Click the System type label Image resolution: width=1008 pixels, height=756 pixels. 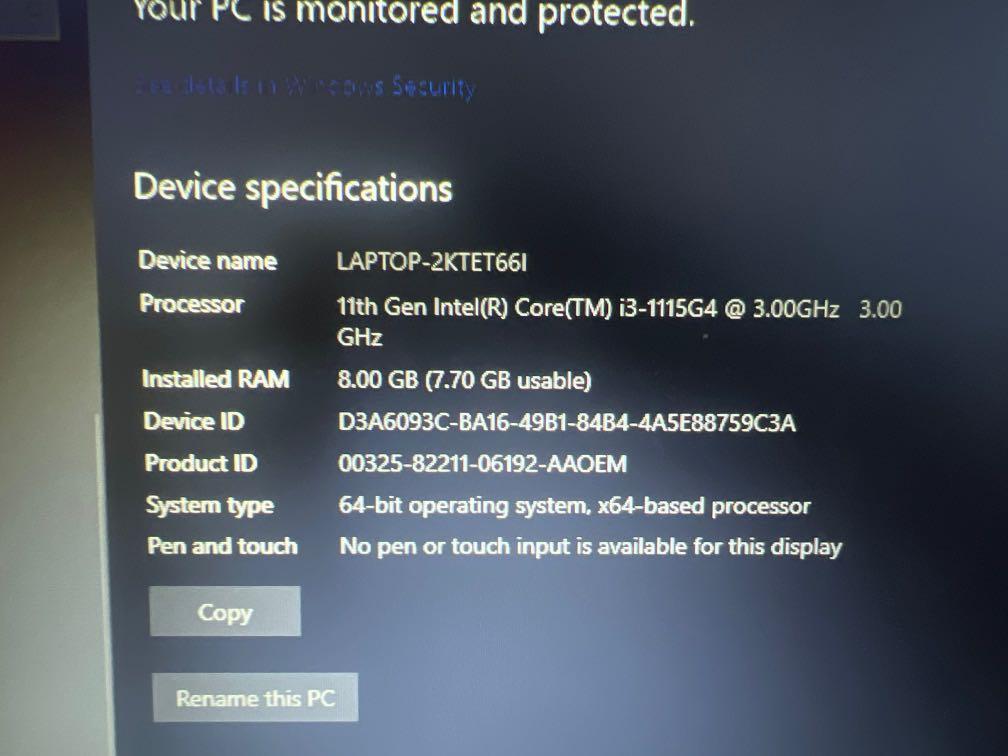[210, 505]
